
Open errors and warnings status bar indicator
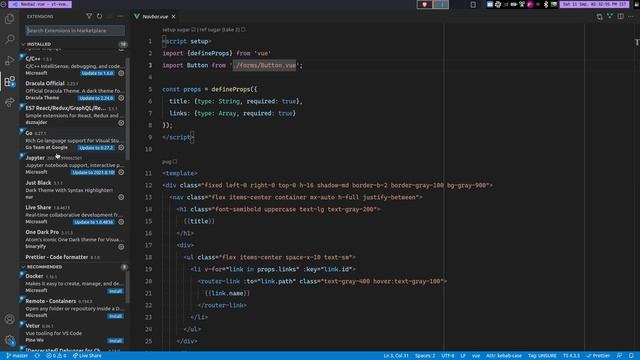[56, 356]
